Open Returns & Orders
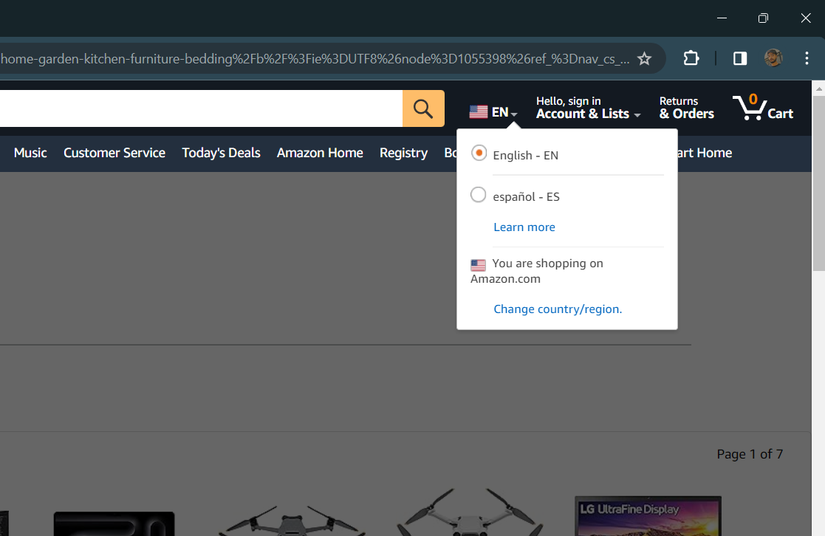 tap(686, 108)
